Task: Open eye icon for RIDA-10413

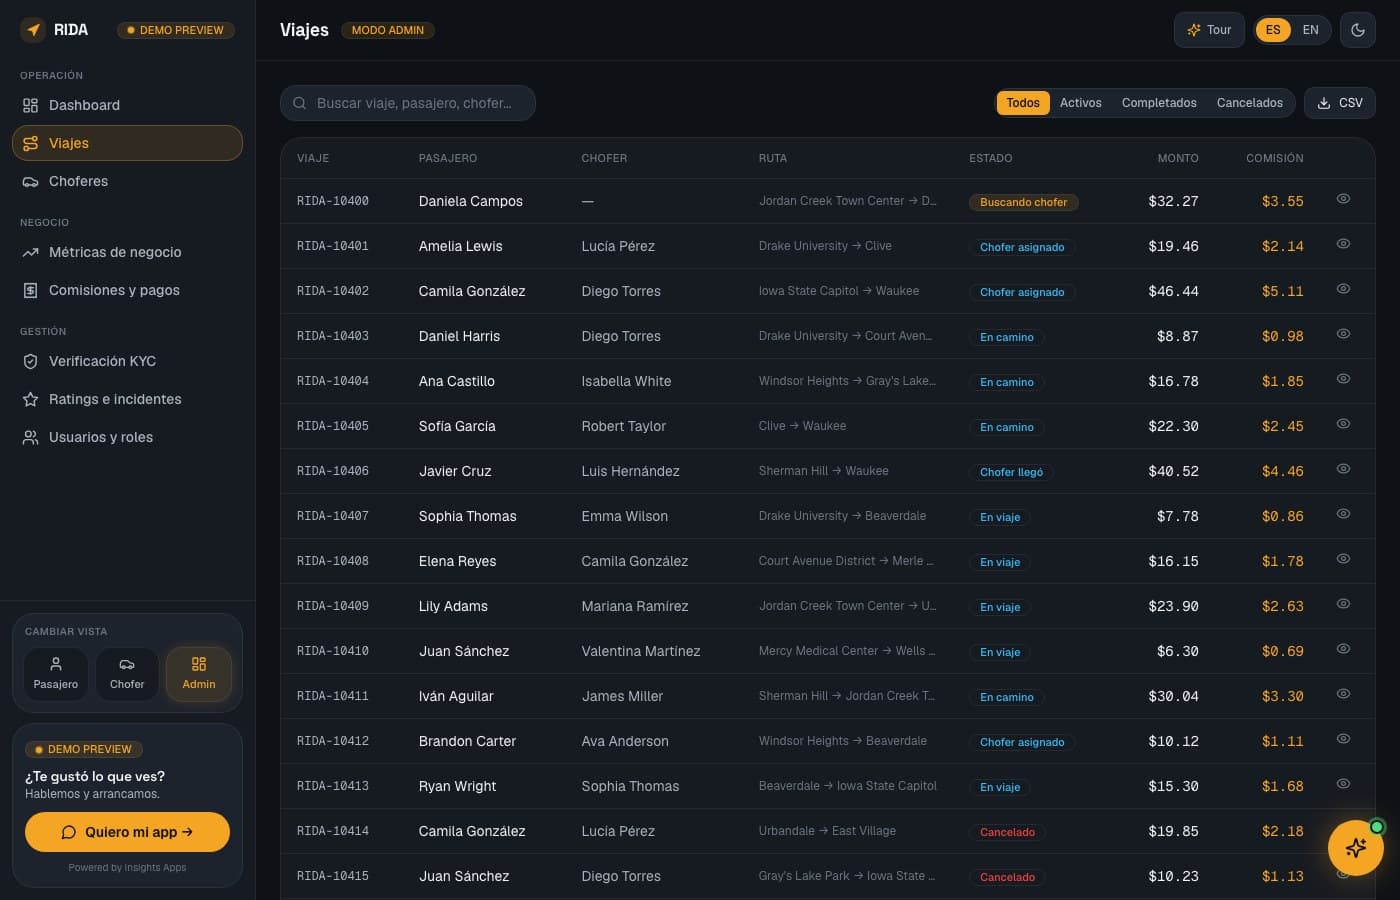Action: tap(1343, 784)
